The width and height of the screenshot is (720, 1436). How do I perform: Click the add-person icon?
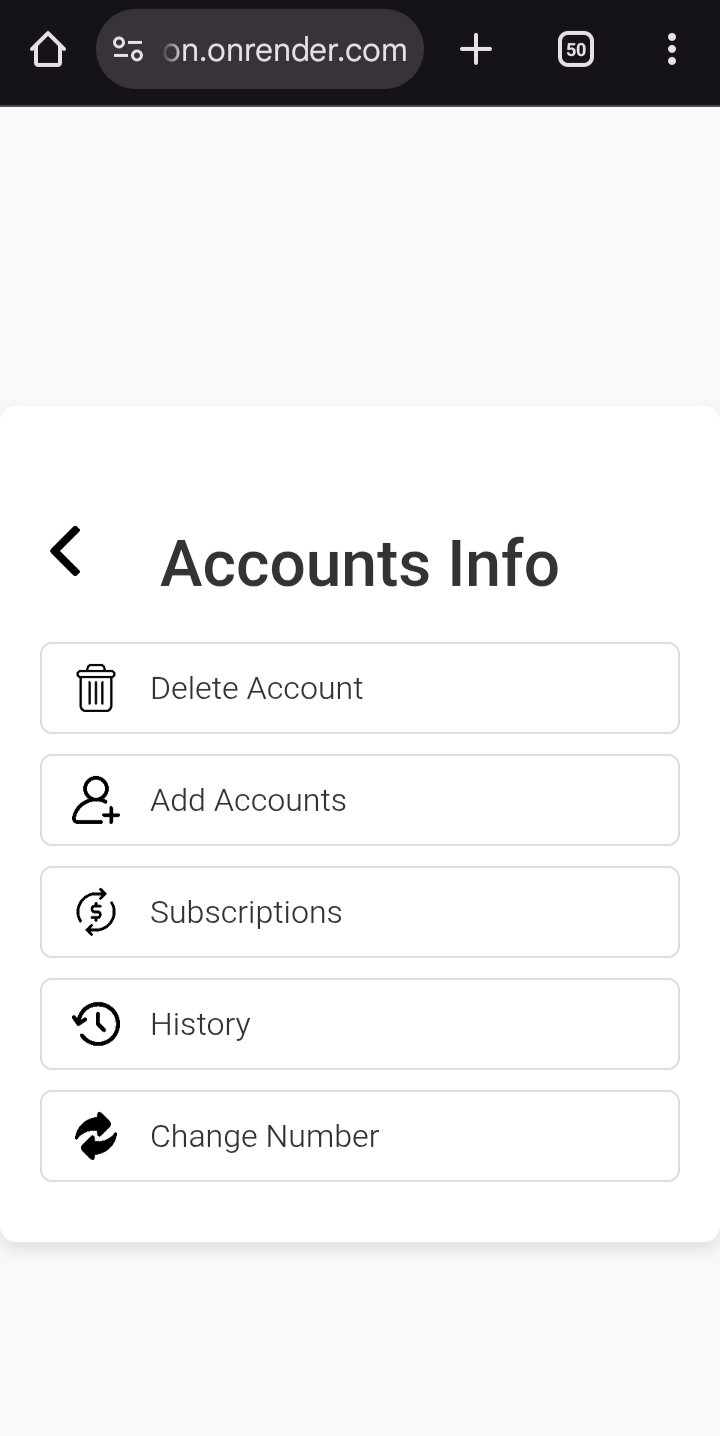(x=96, y=800)
